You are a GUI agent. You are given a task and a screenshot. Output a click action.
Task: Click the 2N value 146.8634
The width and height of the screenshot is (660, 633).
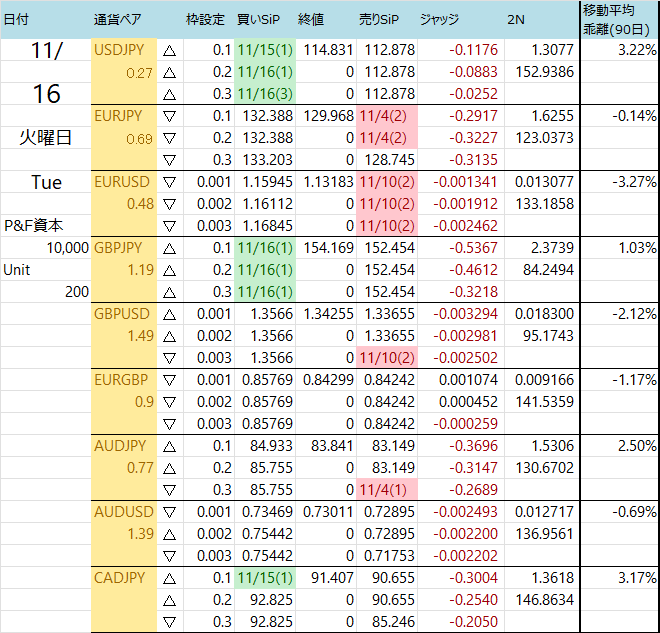542,600
